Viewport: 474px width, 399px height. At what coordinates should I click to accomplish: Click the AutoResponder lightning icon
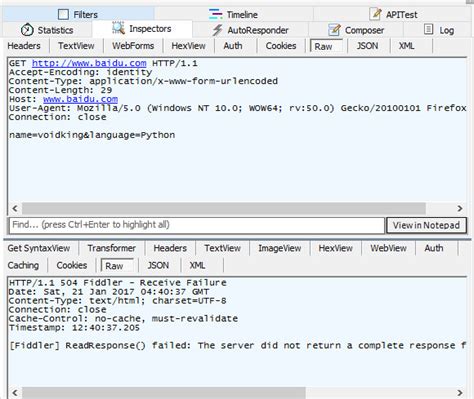point(217,30)
